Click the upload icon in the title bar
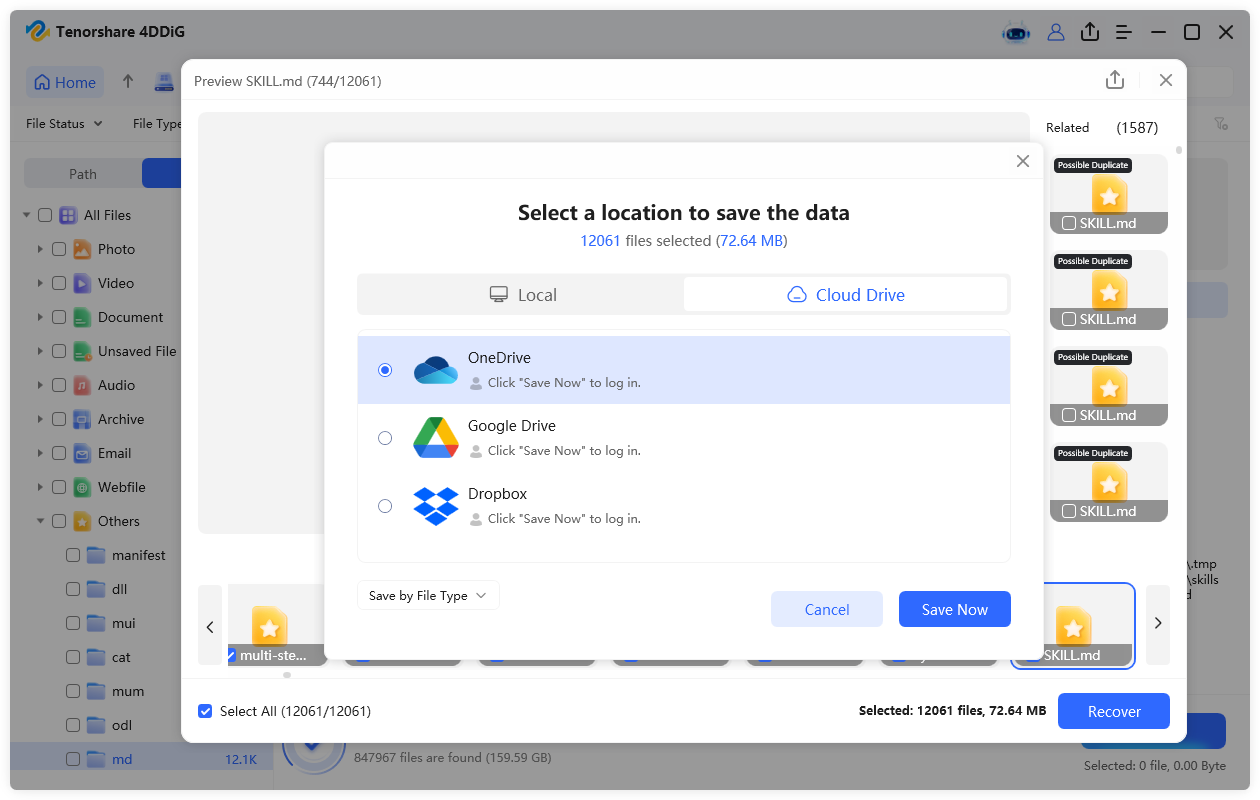 pyautogui.click(x=1090, y=32)
